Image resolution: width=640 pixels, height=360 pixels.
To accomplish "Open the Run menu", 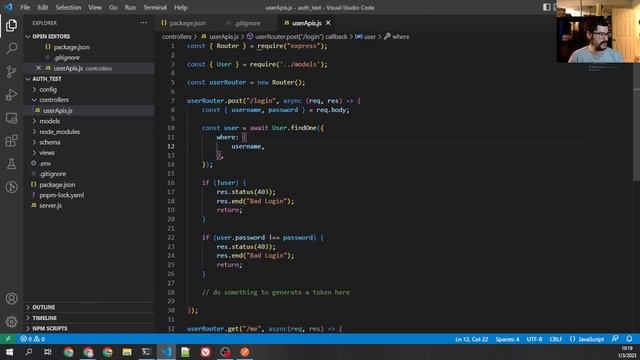I will click(130, 7).
